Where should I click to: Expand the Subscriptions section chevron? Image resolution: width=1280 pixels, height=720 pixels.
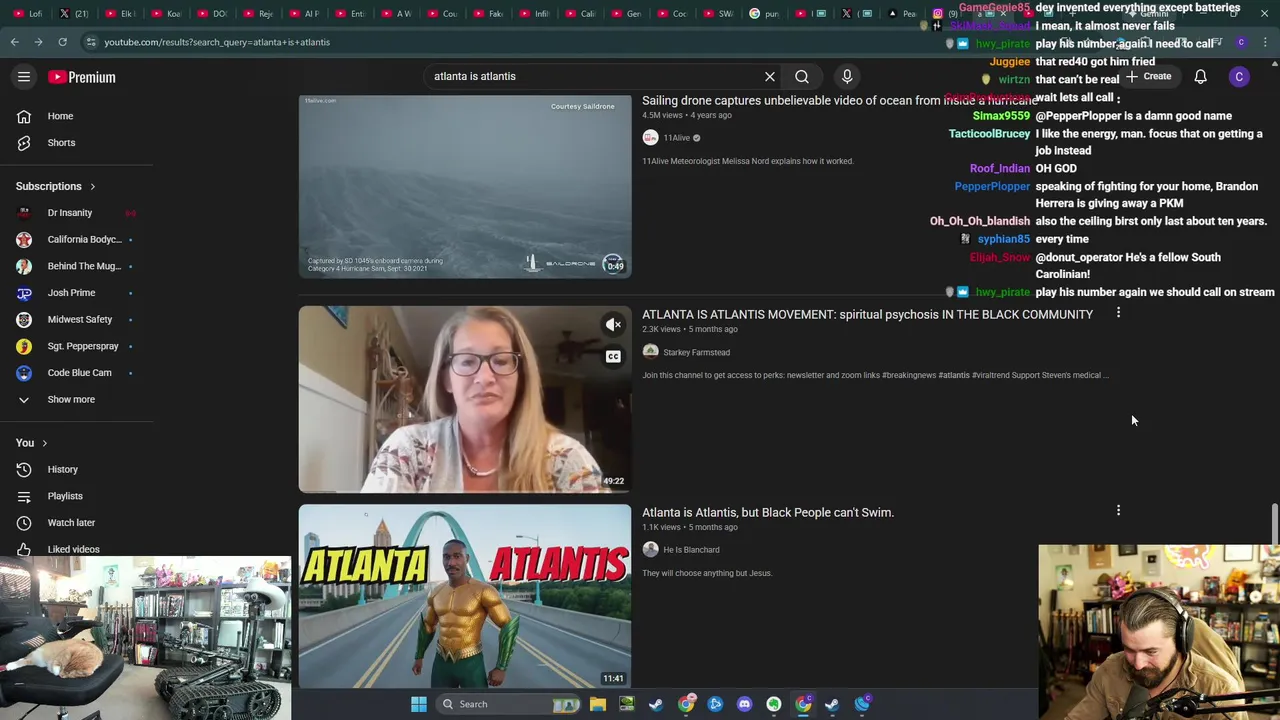[92, 186]
